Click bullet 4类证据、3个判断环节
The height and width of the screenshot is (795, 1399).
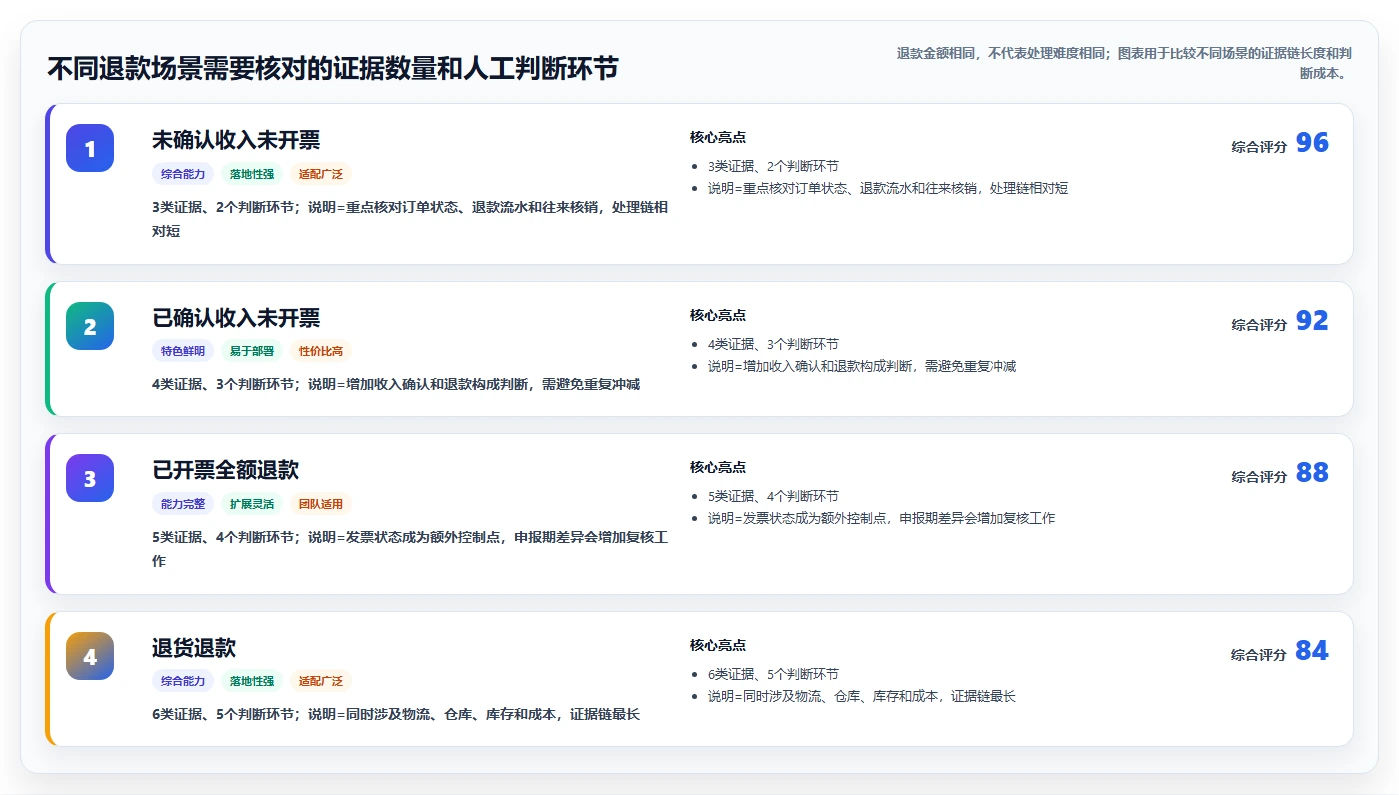(x=773, y=344)
